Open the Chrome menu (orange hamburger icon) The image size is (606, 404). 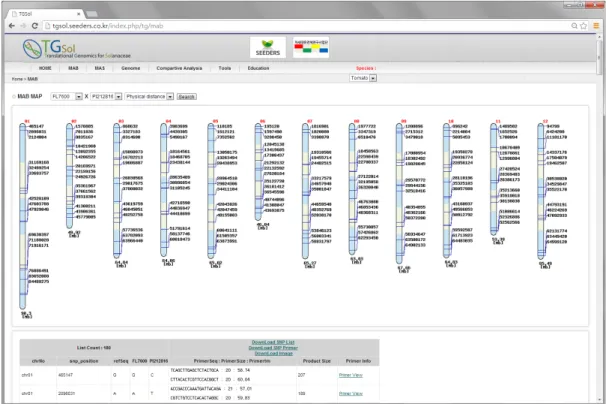point(596,26)
